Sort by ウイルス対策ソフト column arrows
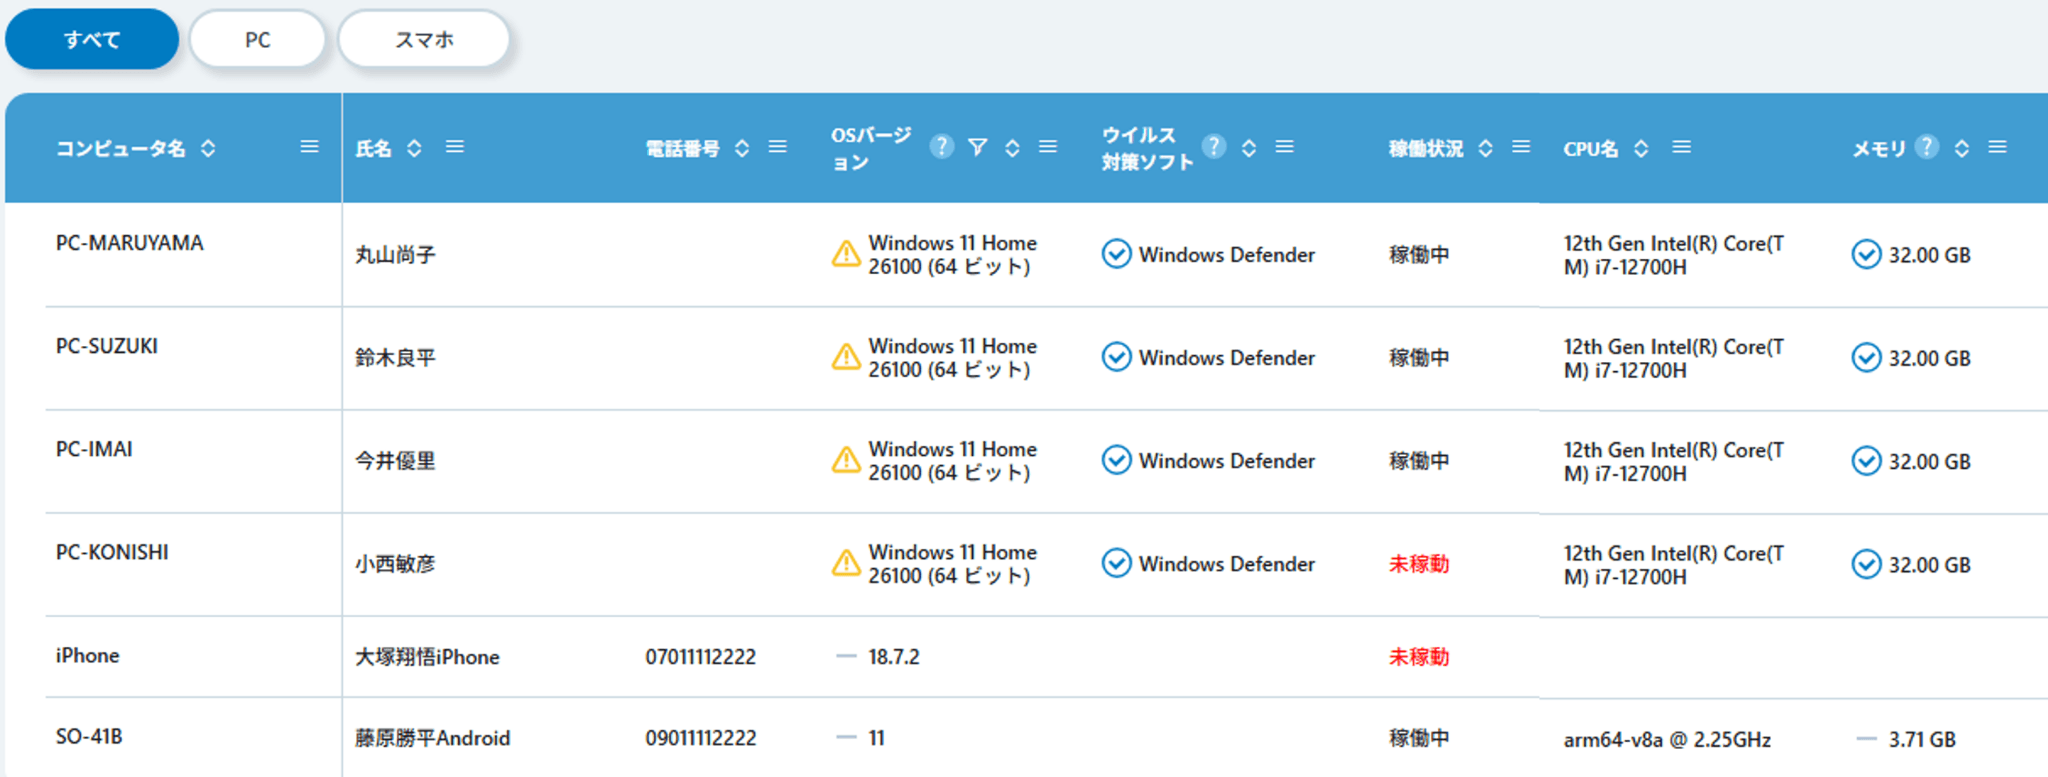The width and height of the screenshot is (2048, 777). point(1249,148)
